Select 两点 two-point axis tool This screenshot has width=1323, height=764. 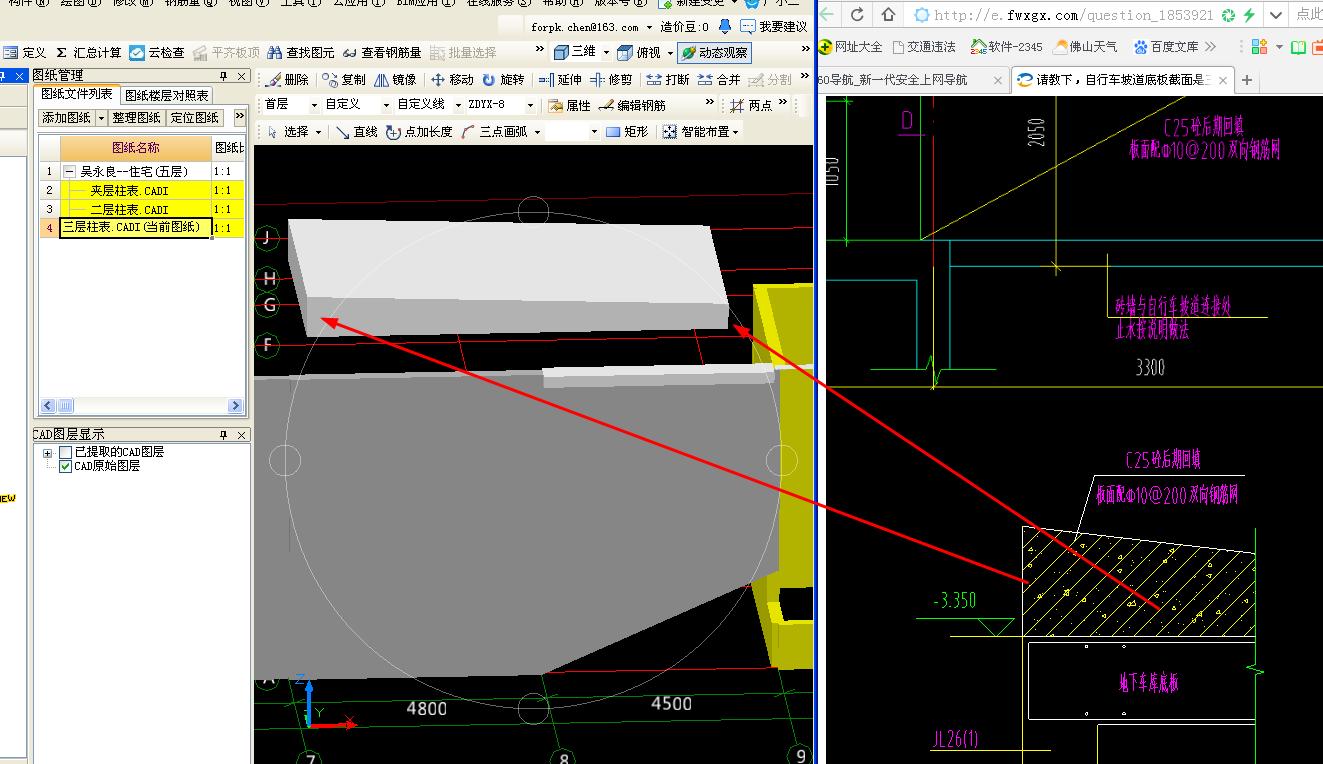(x=751, y=105)
